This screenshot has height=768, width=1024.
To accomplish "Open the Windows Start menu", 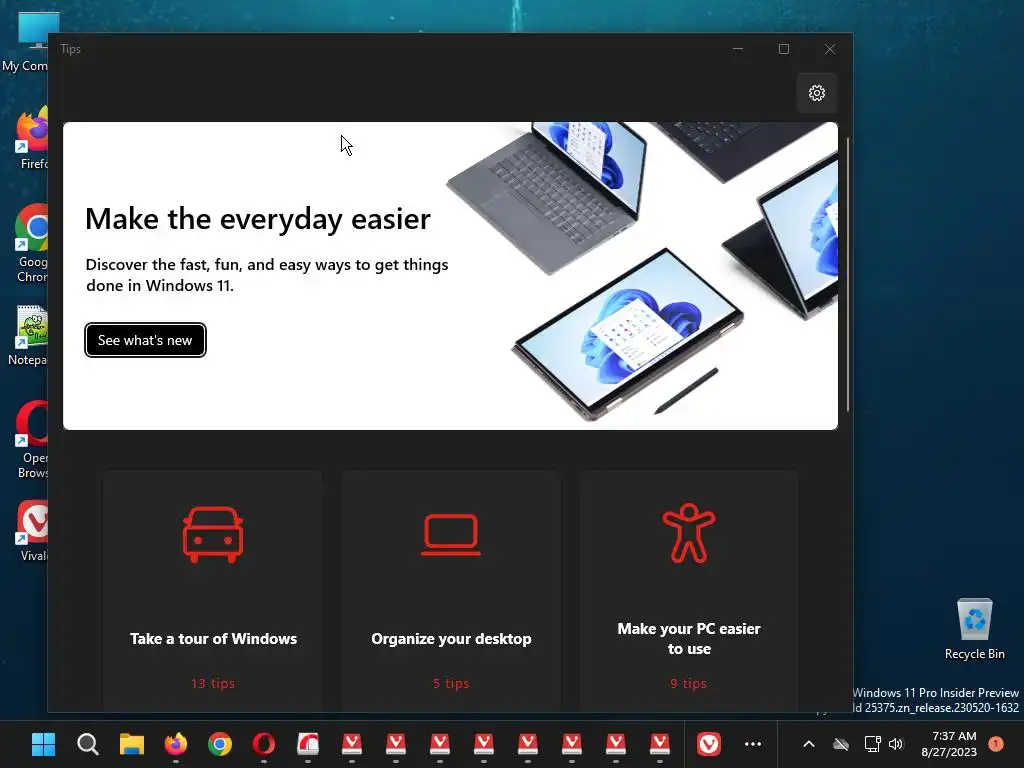I will click(44, 744).
